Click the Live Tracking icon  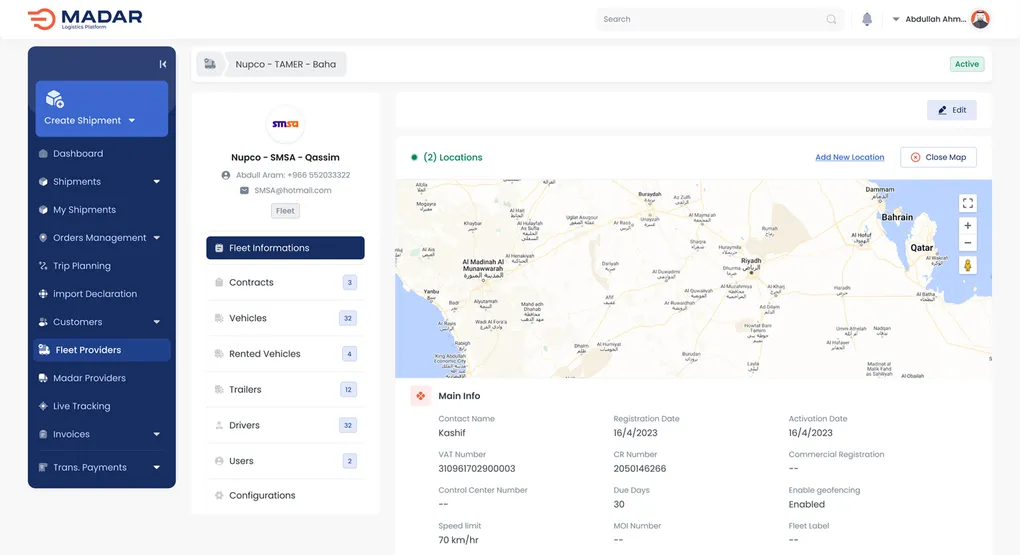43,406
